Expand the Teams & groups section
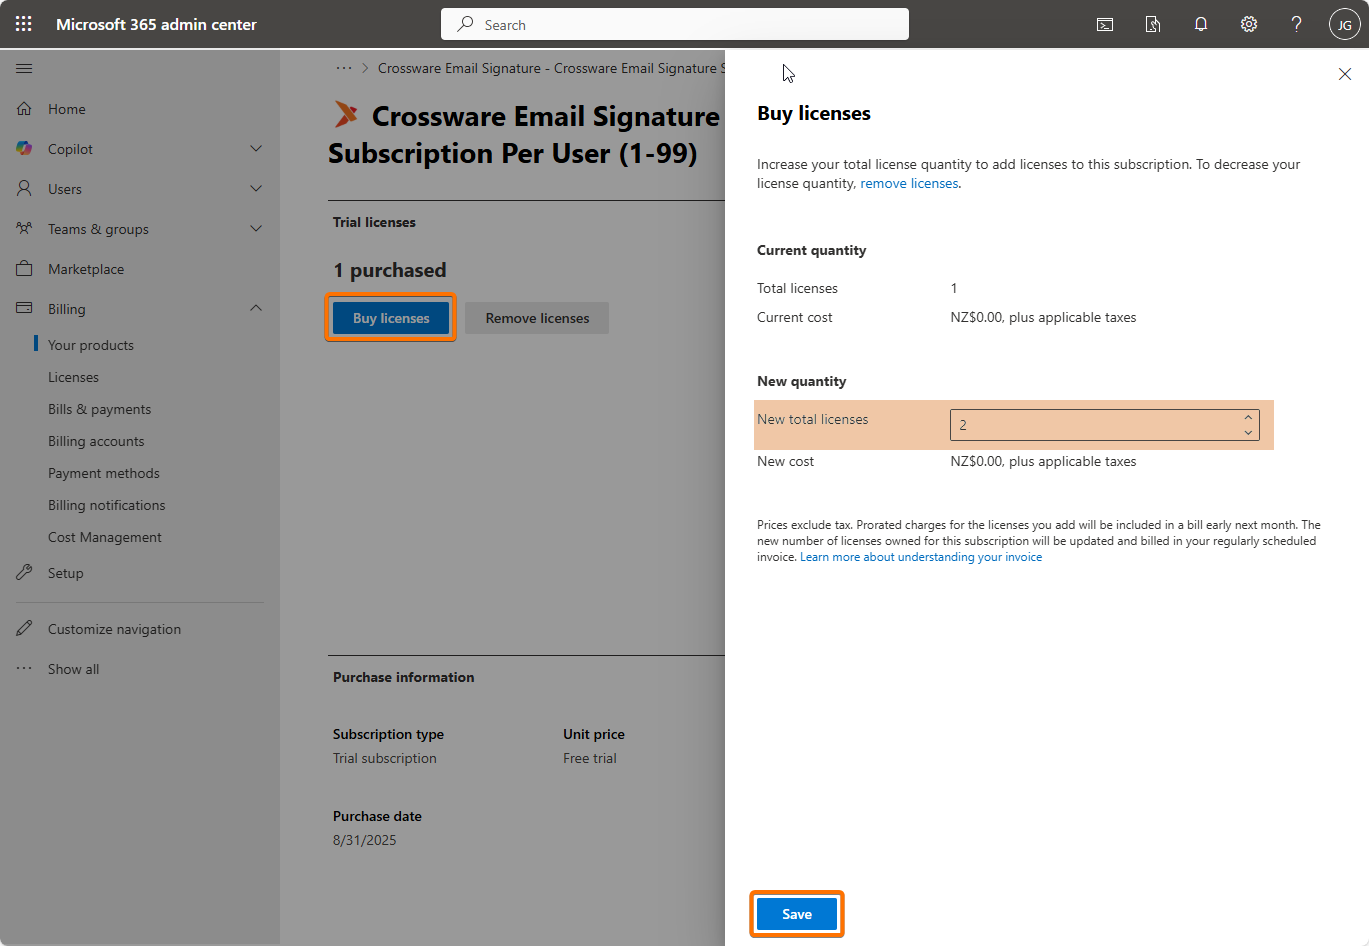This screenshot has height=946, width=1369. click(x=256, y=229)
